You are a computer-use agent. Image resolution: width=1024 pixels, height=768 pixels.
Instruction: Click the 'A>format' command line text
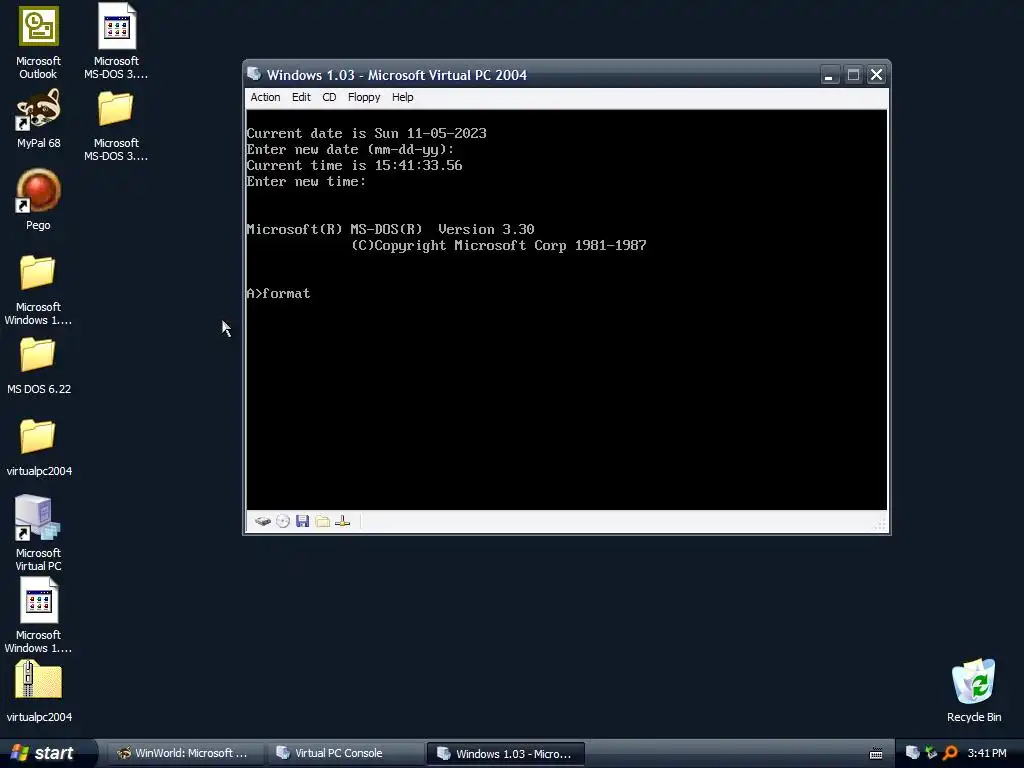(278, 293)
